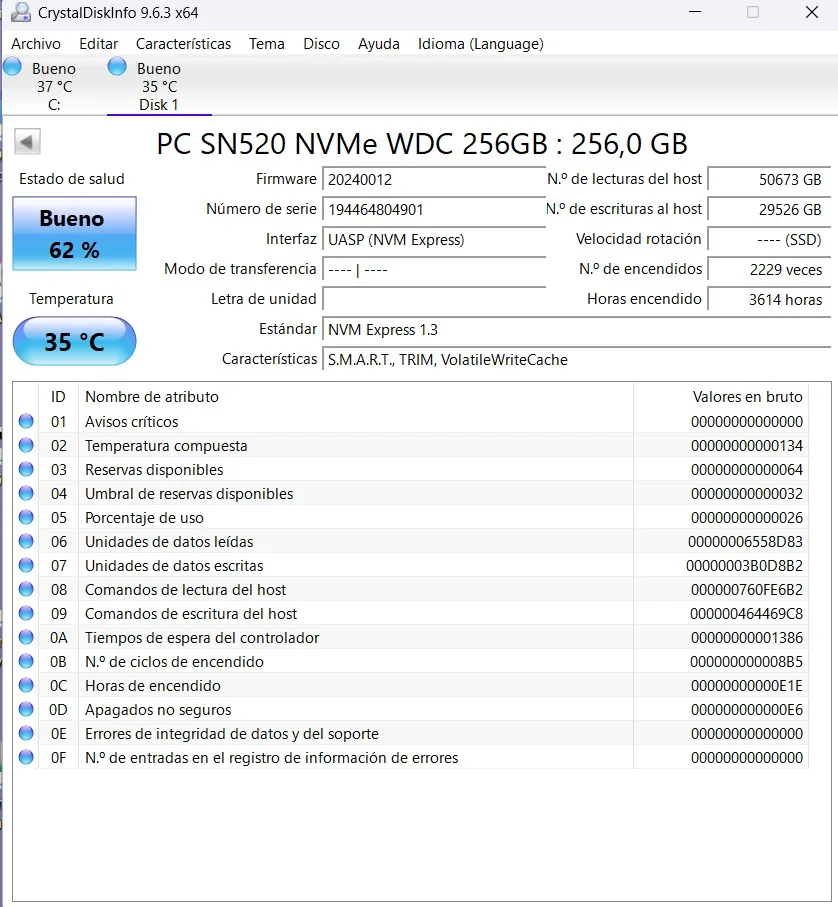Screen dimensions: 838x907
Task: Click status orb of Horas de encendido row
Action: 26,685
